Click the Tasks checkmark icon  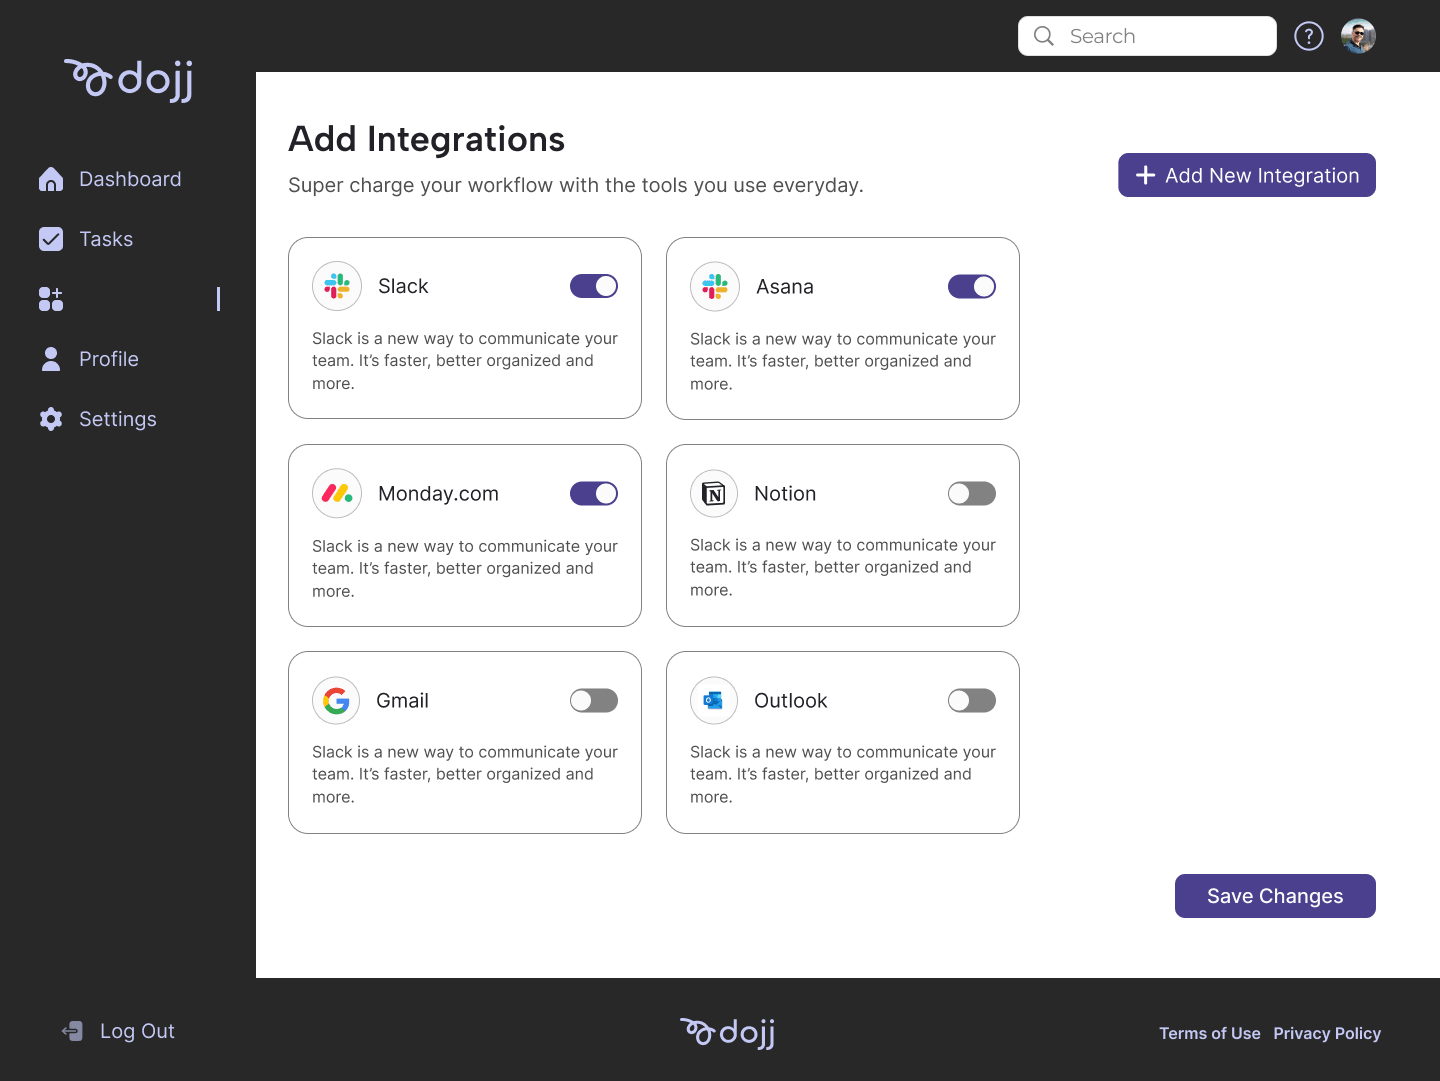click(x=51, y=239)
